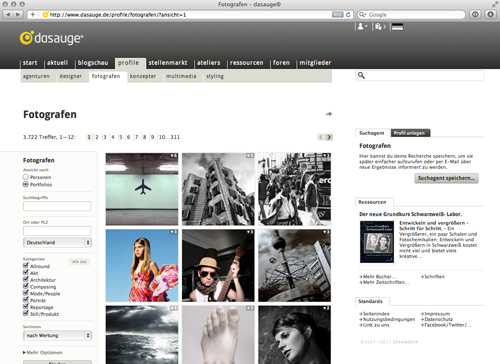The width and height of the screenshot is (500, 364).
Task: Uncheck the Reportage category checkbox
Action: click(26, 307)
